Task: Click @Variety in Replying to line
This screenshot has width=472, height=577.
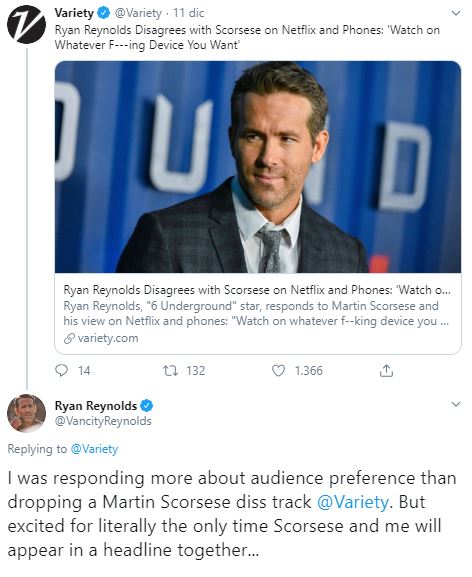Action: click(x=94, y=449)
